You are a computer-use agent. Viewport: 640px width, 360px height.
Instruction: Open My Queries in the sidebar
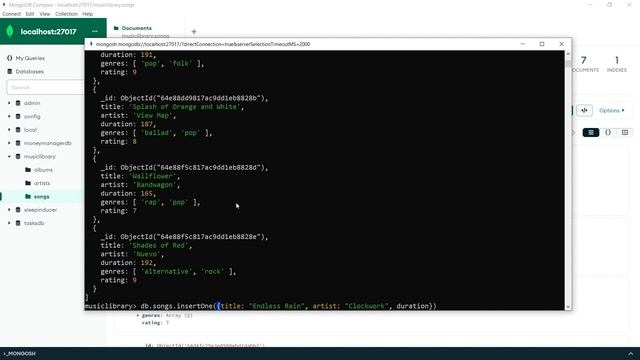coord(30,58)
